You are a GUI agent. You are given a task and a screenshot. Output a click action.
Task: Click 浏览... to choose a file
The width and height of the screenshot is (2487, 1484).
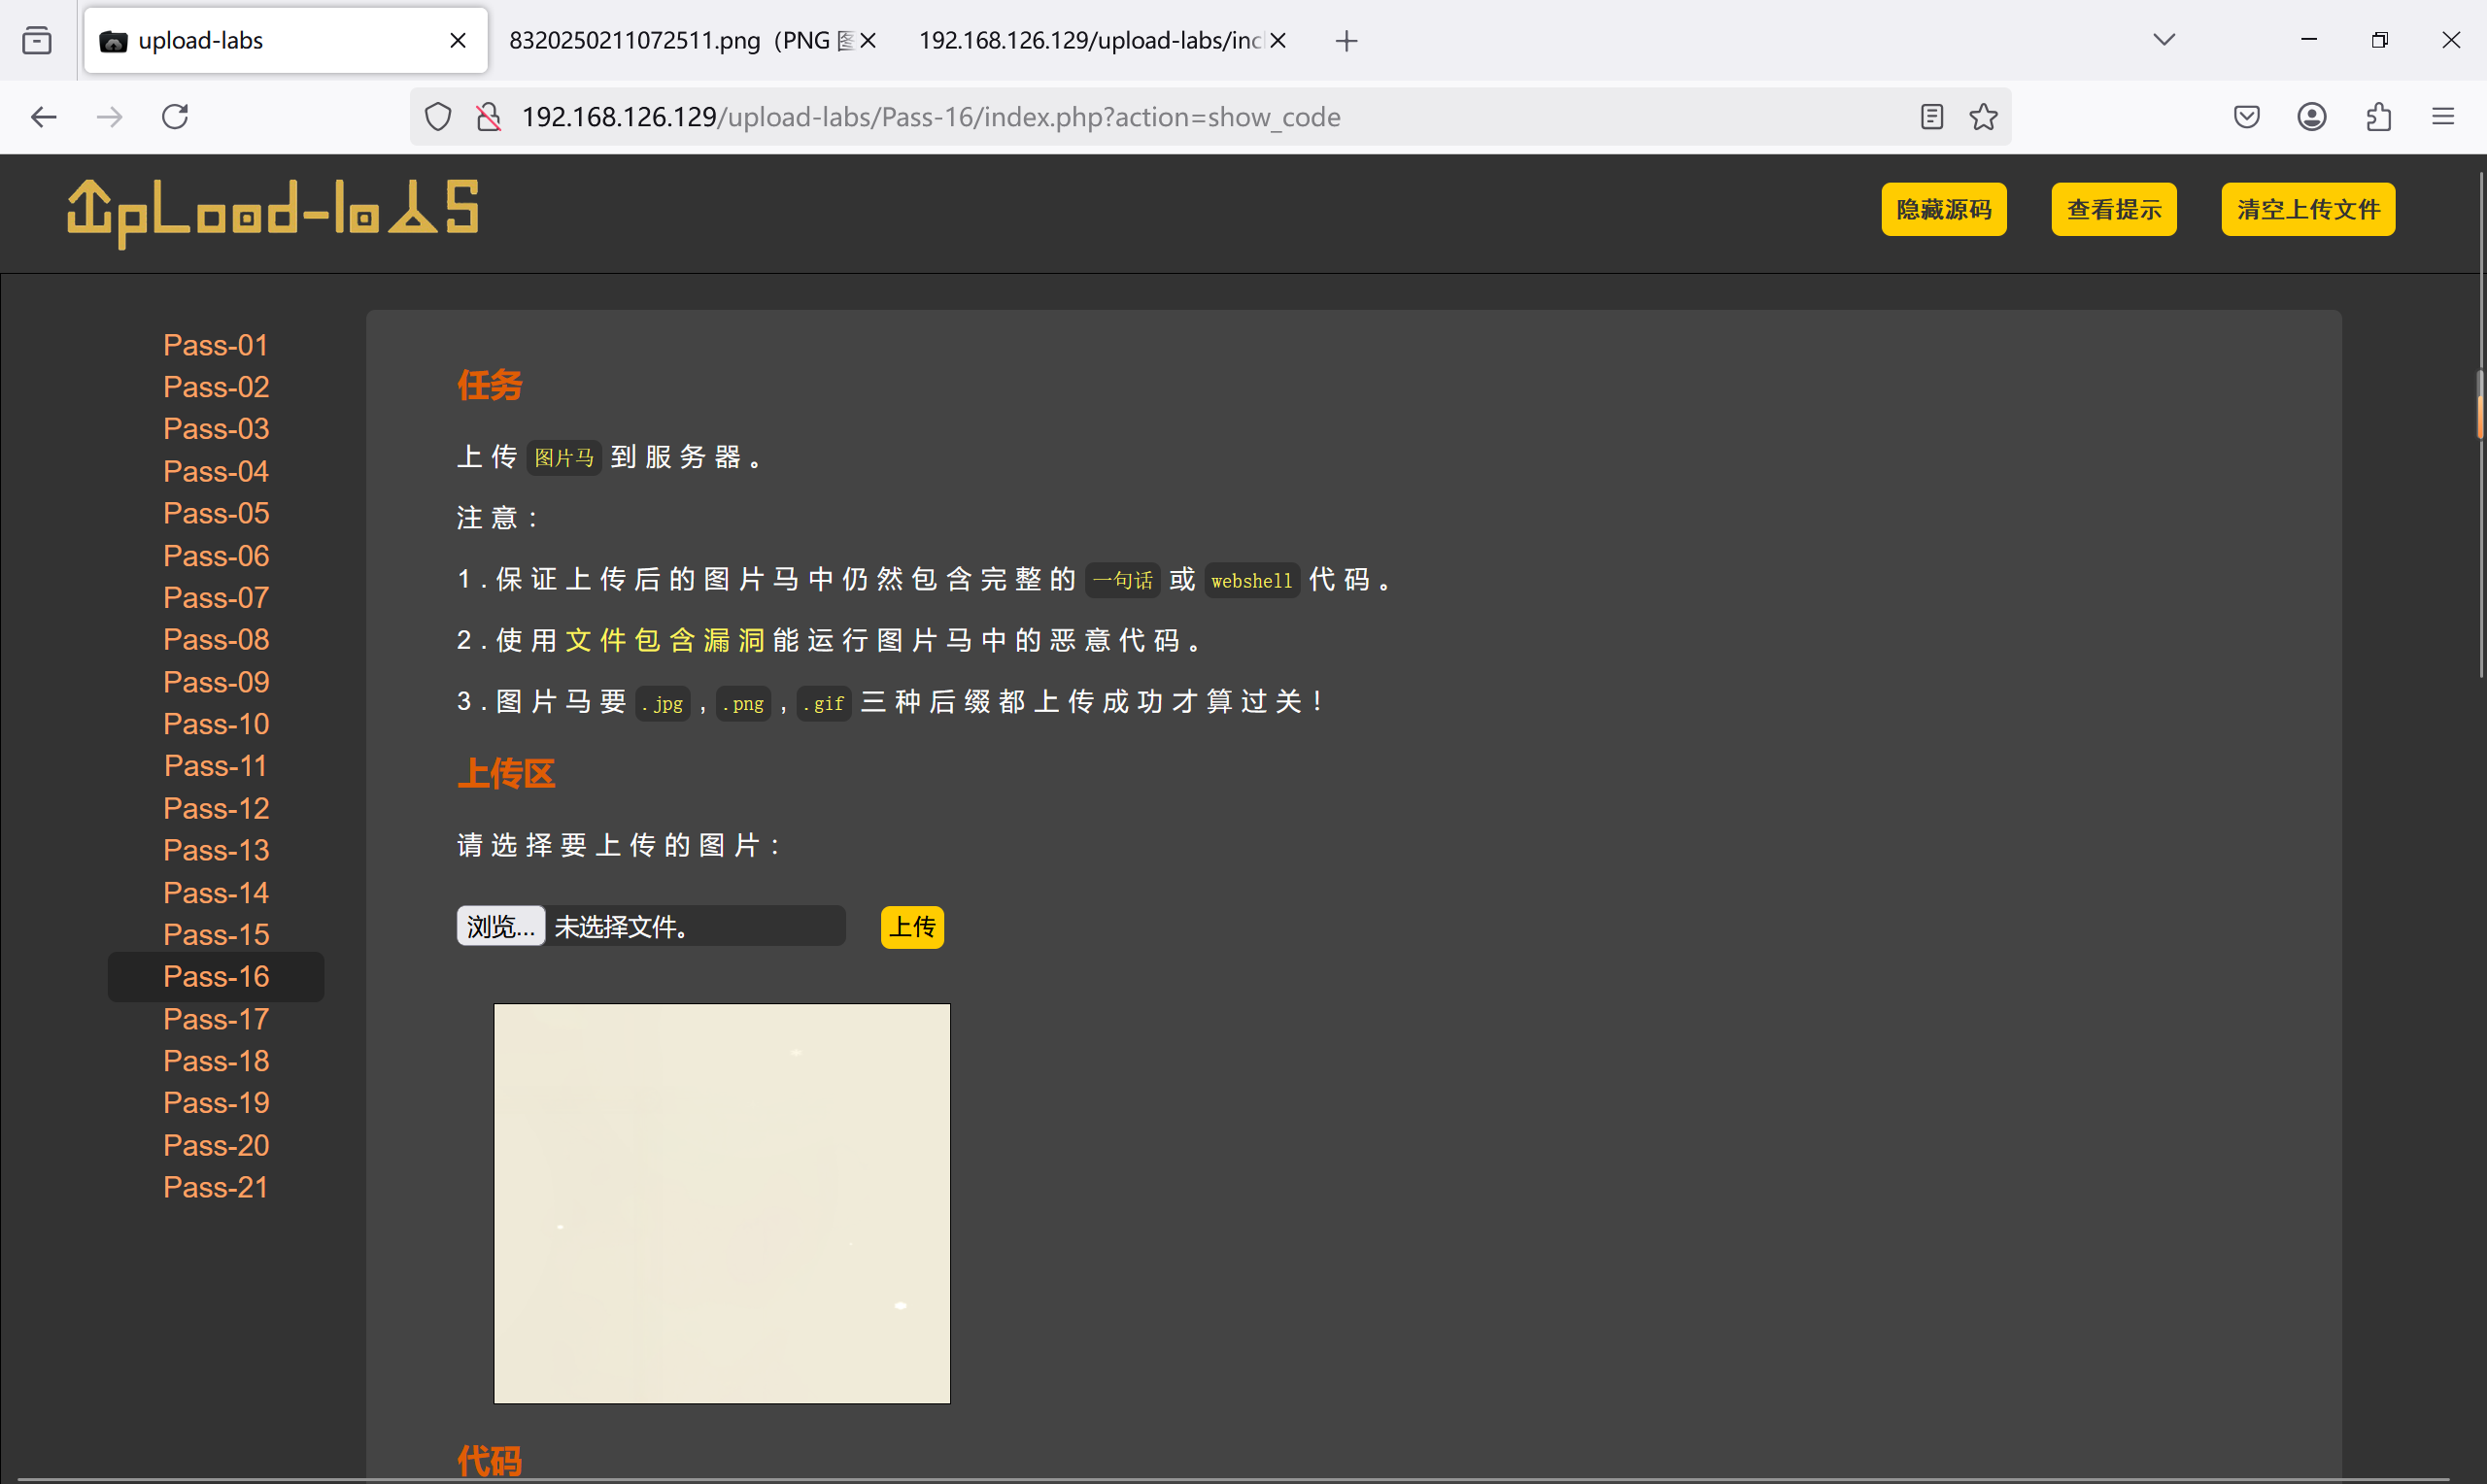point(500,926)
